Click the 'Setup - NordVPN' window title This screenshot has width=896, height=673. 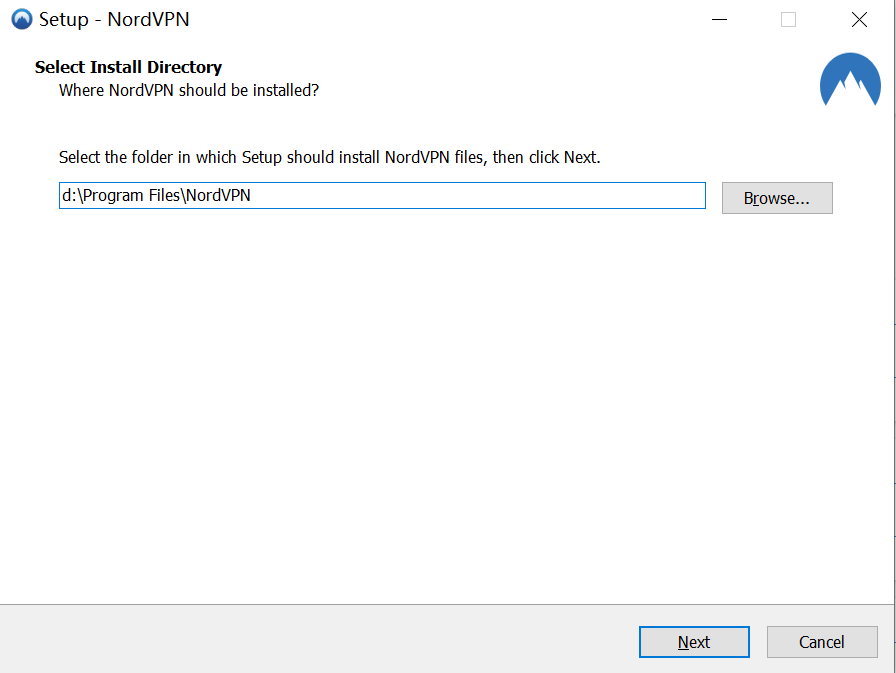pyautogui.click(x=114, y=19)
